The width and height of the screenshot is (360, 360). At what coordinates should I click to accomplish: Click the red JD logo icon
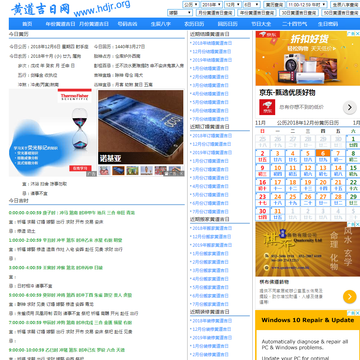[x=267, y=107]
